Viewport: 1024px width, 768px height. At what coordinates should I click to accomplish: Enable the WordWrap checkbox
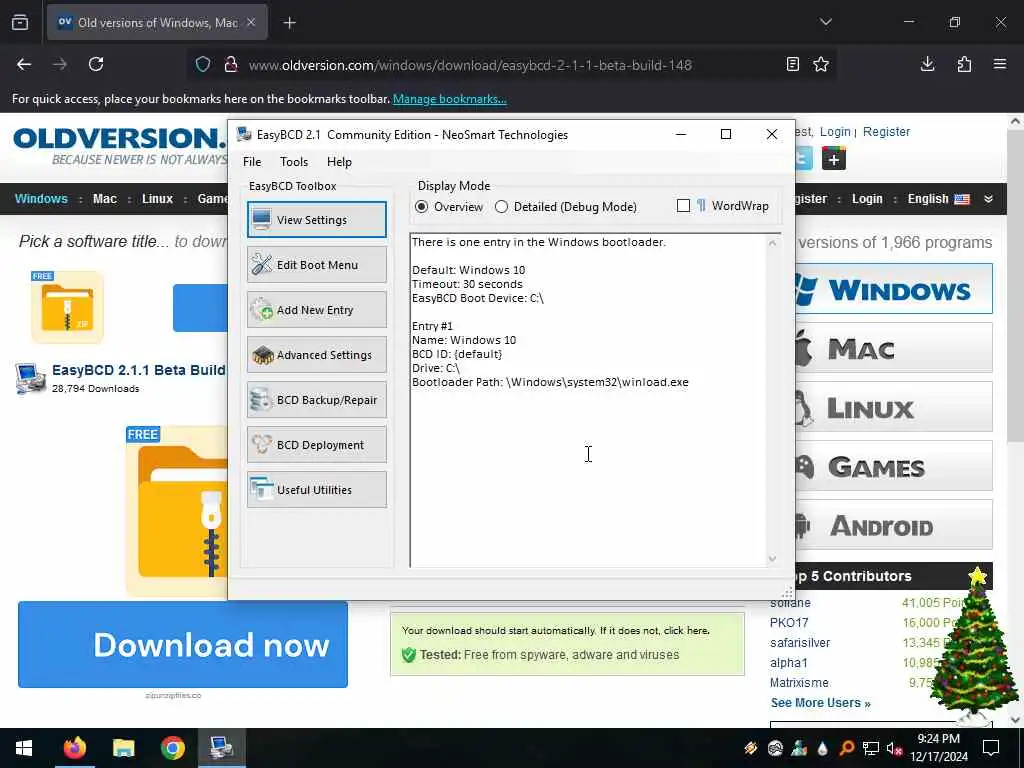(x=683, y=206)
